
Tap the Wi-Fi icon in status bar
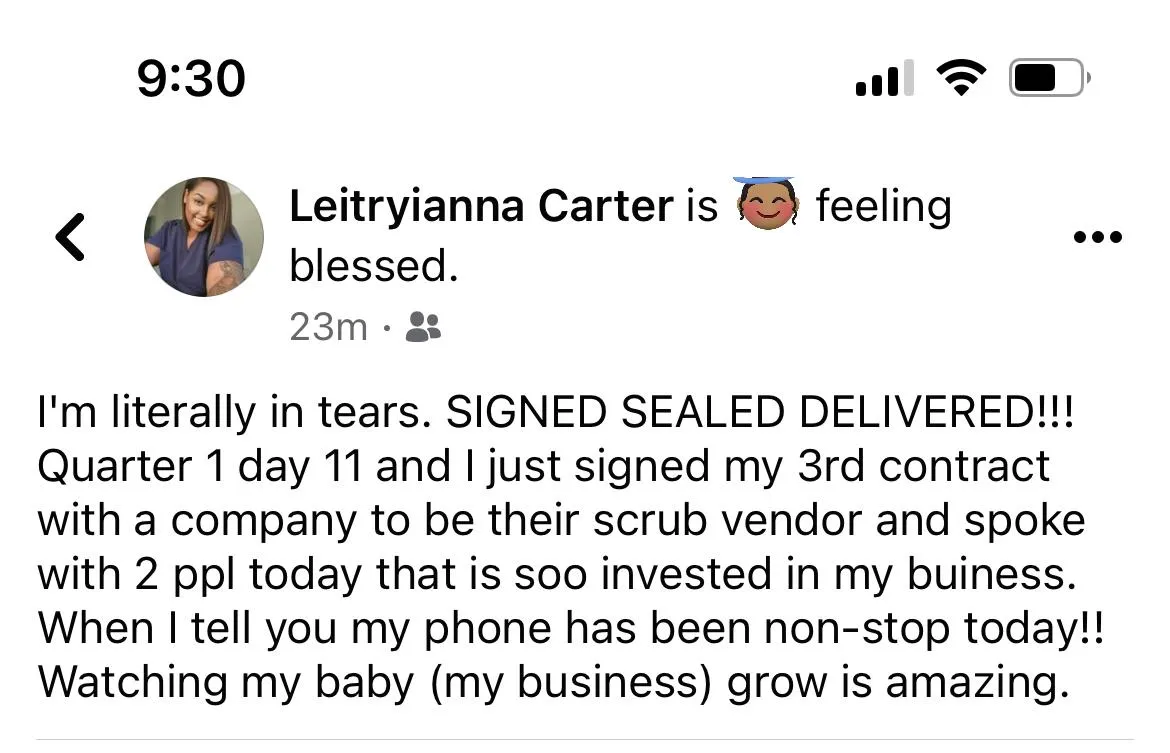(x=960, y=78)
